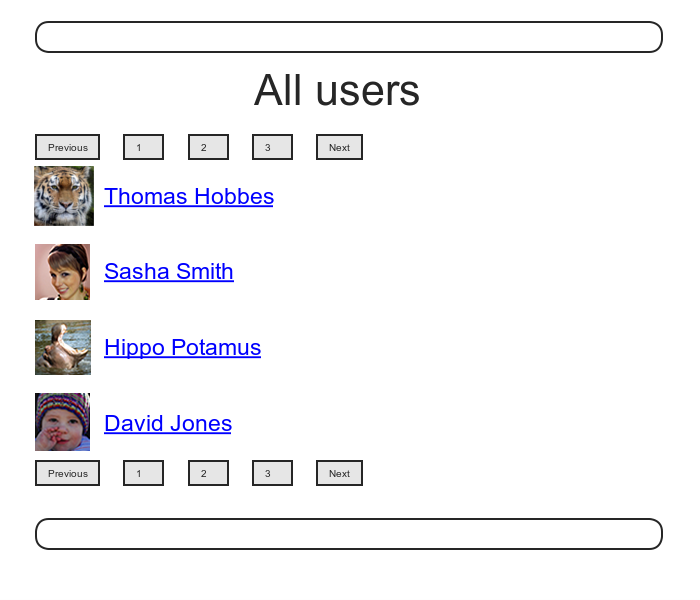Go to page 1 in top pagination
The image size is (700, 600).
pyautogui.click(x=143, y=147)
